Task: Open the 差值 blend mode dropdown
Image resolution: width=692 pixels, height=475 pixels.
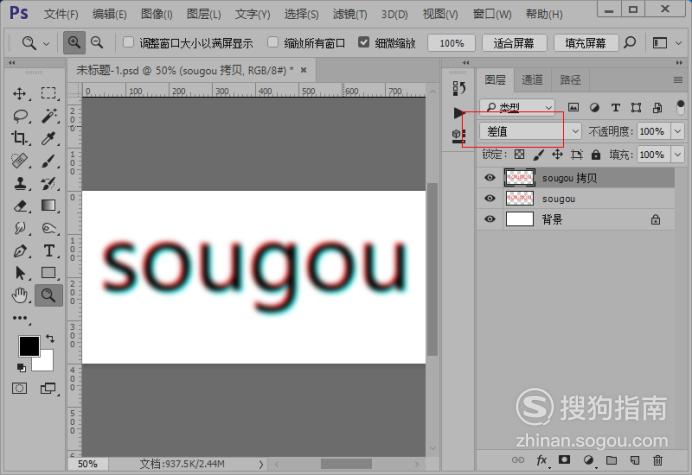Action: click(x=530, y=131)
